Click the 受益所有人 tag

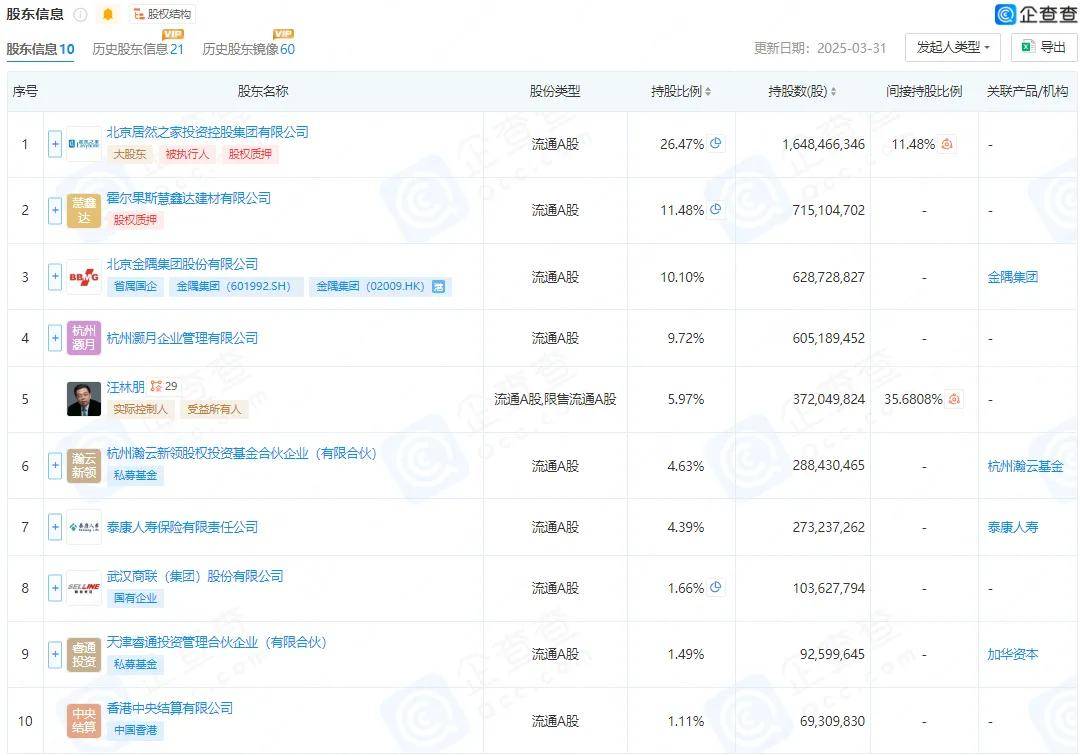[x=214, y=410]
